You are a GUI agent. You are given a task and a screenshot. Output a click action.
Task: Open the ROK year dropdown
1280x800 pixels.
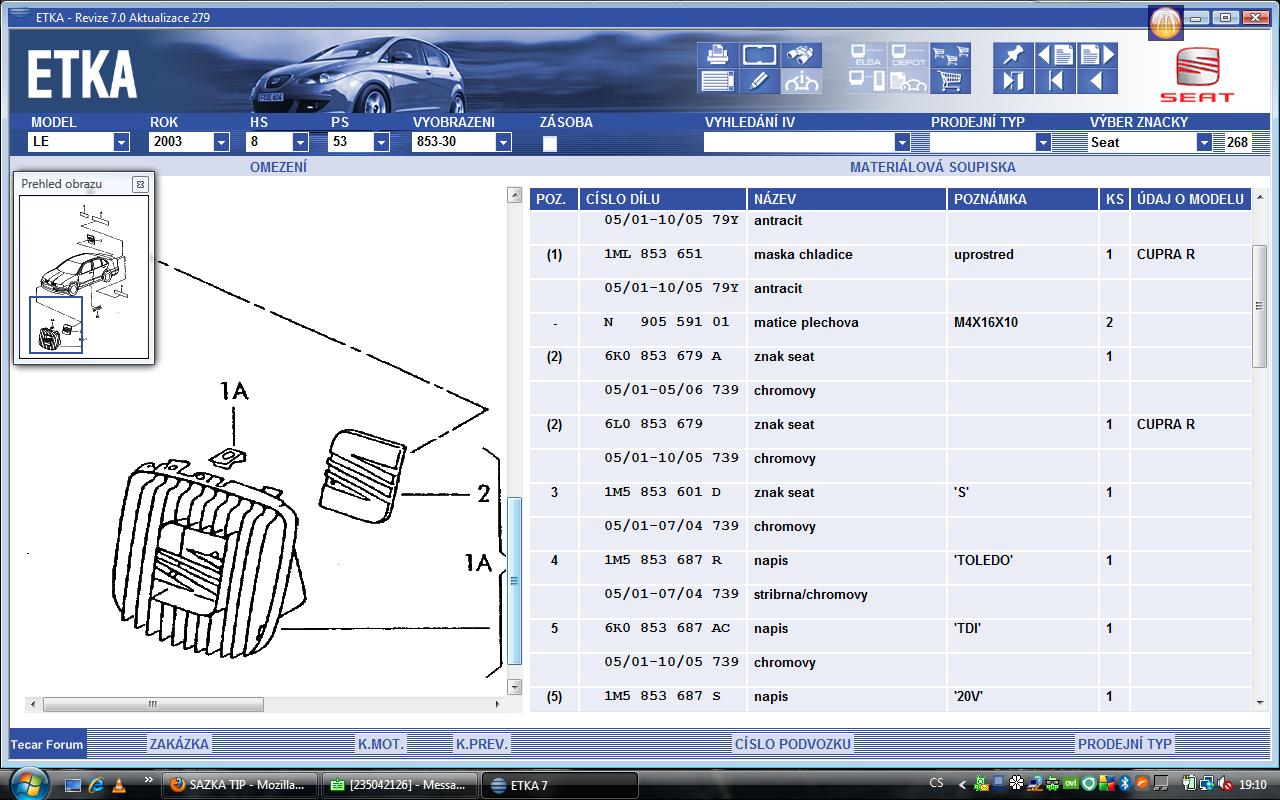[221, 142]
